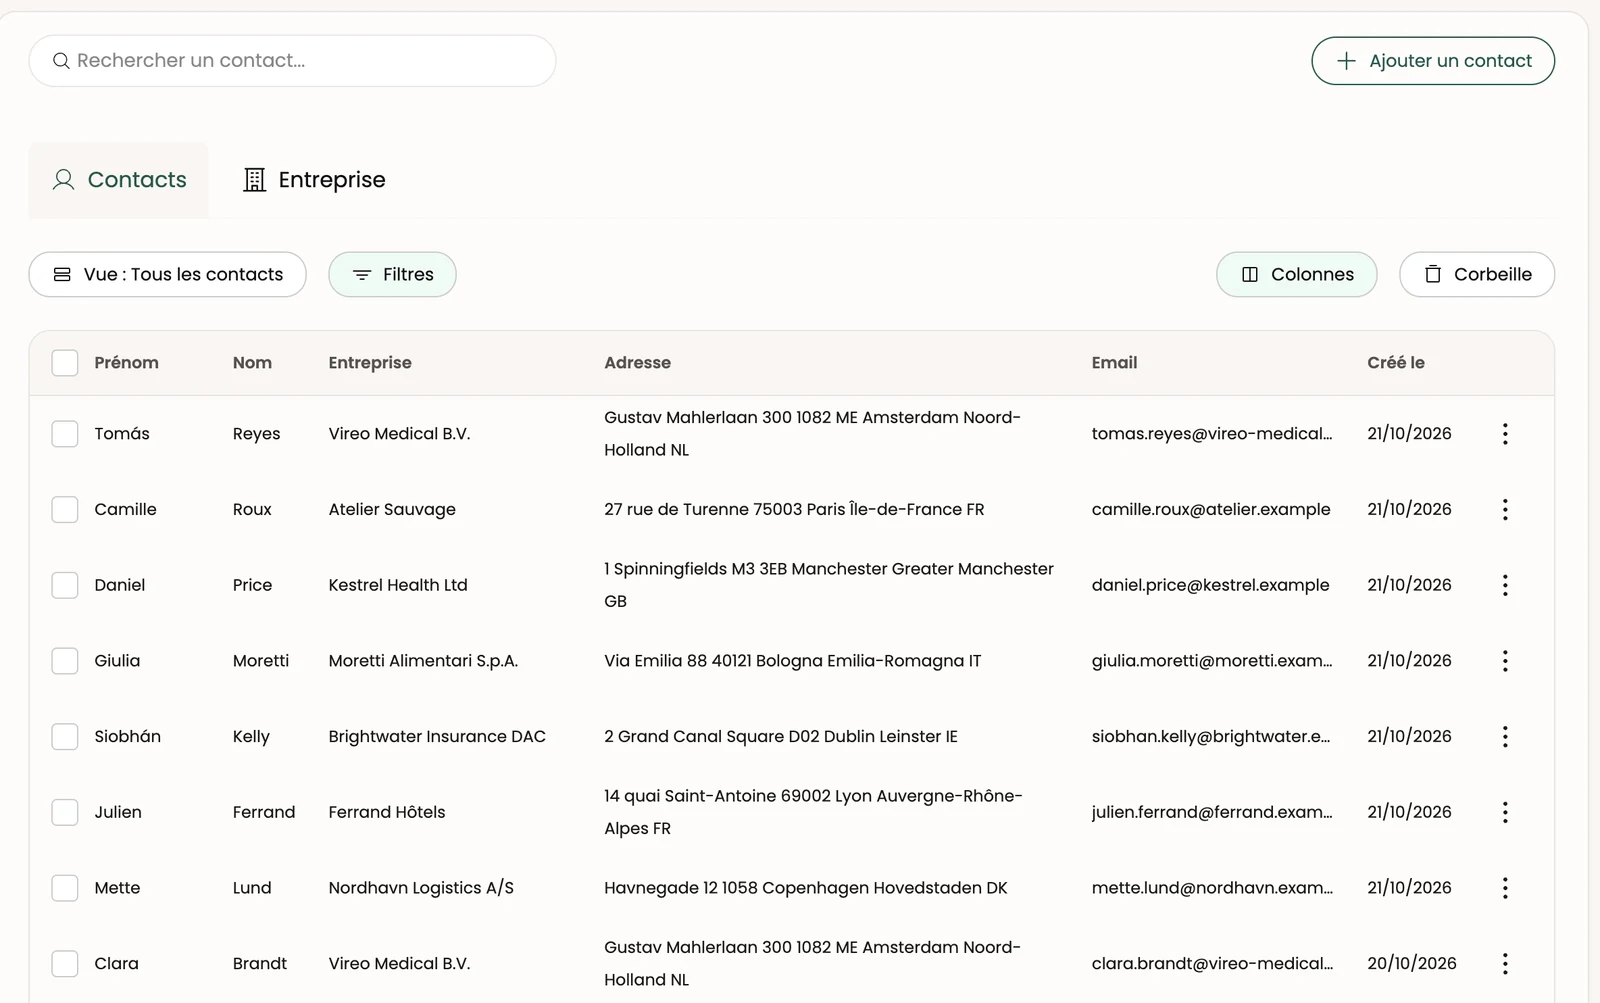Focus the Rechercher un contact field

pos(292,61)
